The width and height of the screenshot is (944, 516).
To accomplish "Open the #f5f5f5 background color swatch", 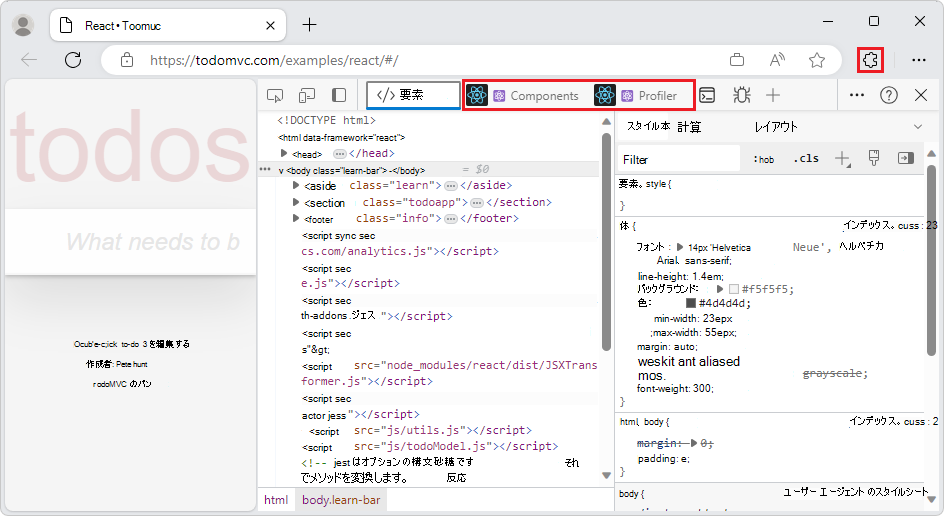I will (733, 289).
